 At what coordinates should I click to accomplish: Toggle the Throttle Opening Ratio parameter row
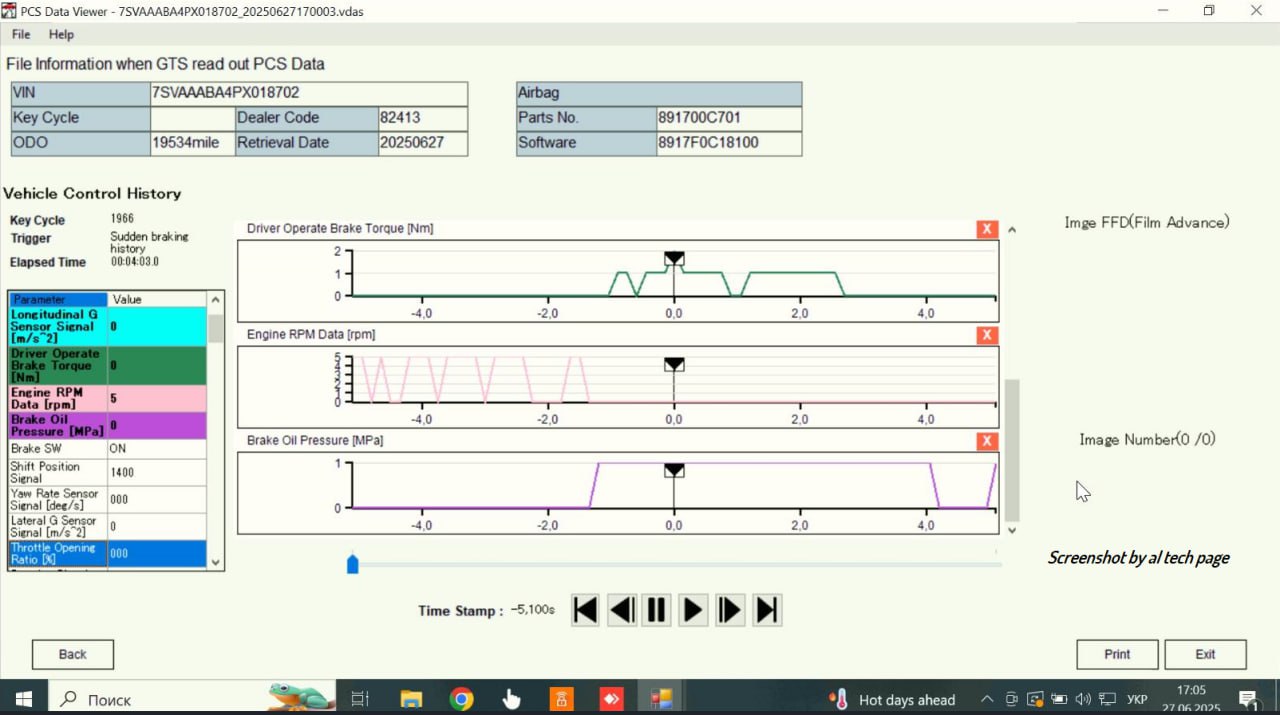[x=57, y=553]
